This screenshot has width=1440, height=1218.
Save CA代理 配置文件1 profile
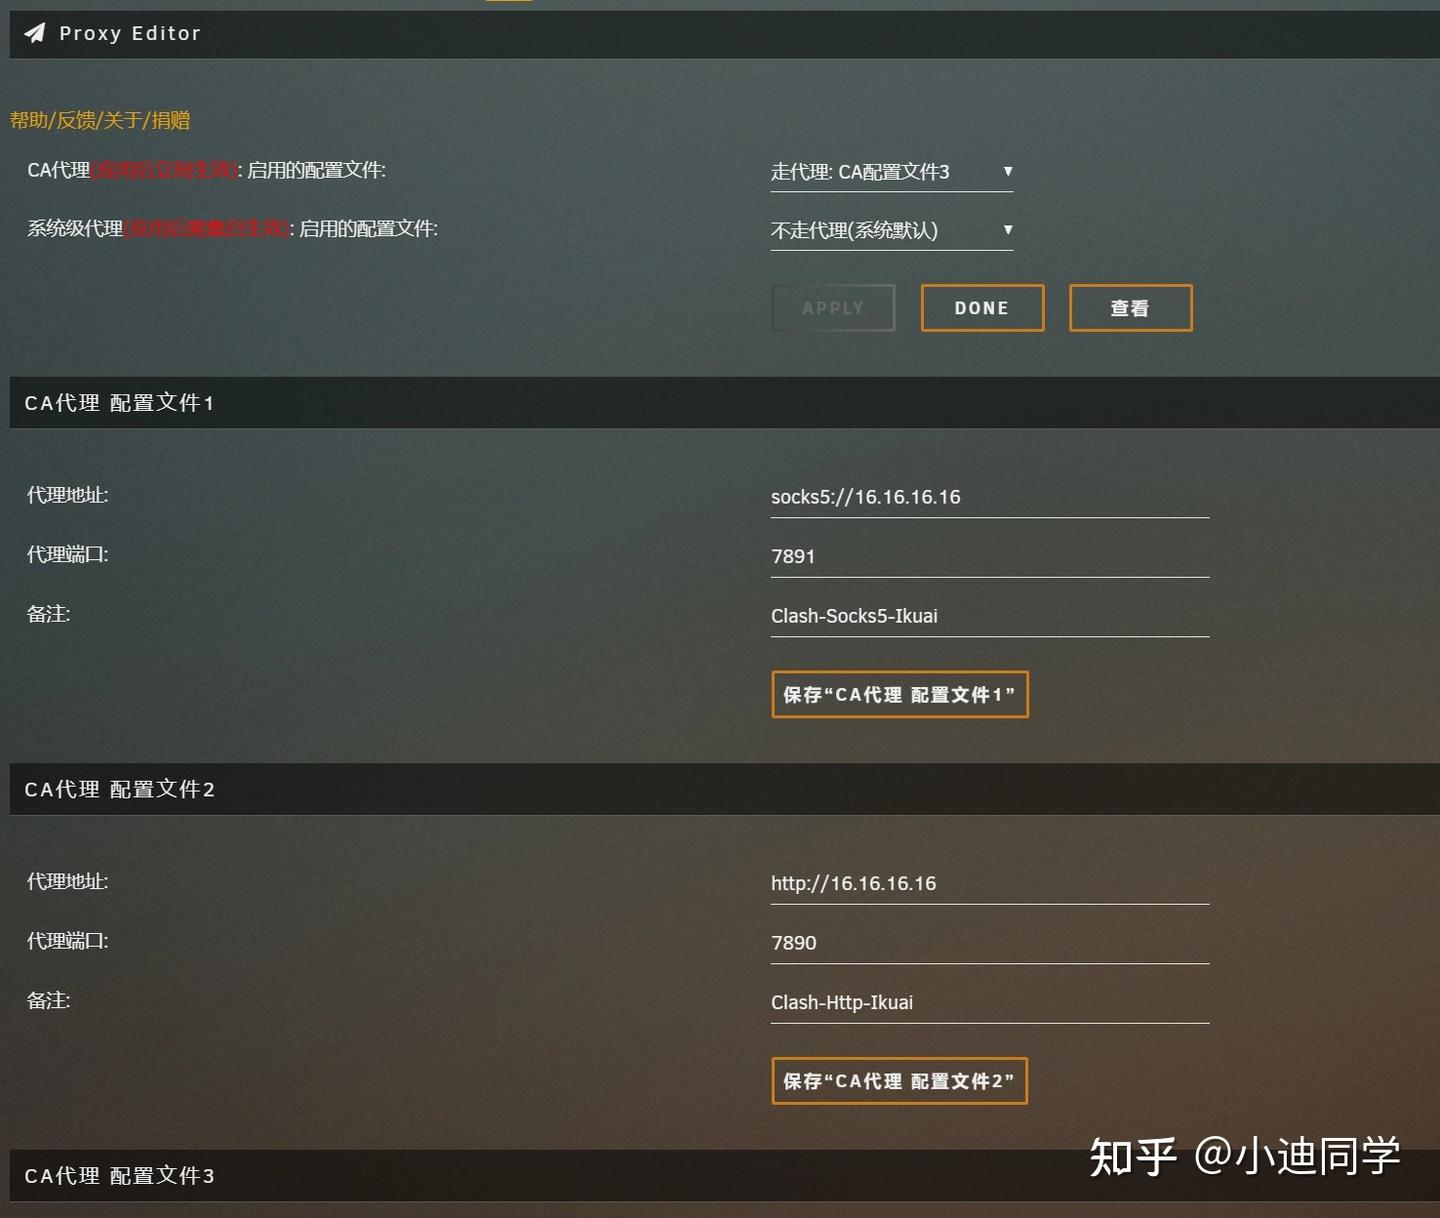pyautogui.click(x=899, y=694)
